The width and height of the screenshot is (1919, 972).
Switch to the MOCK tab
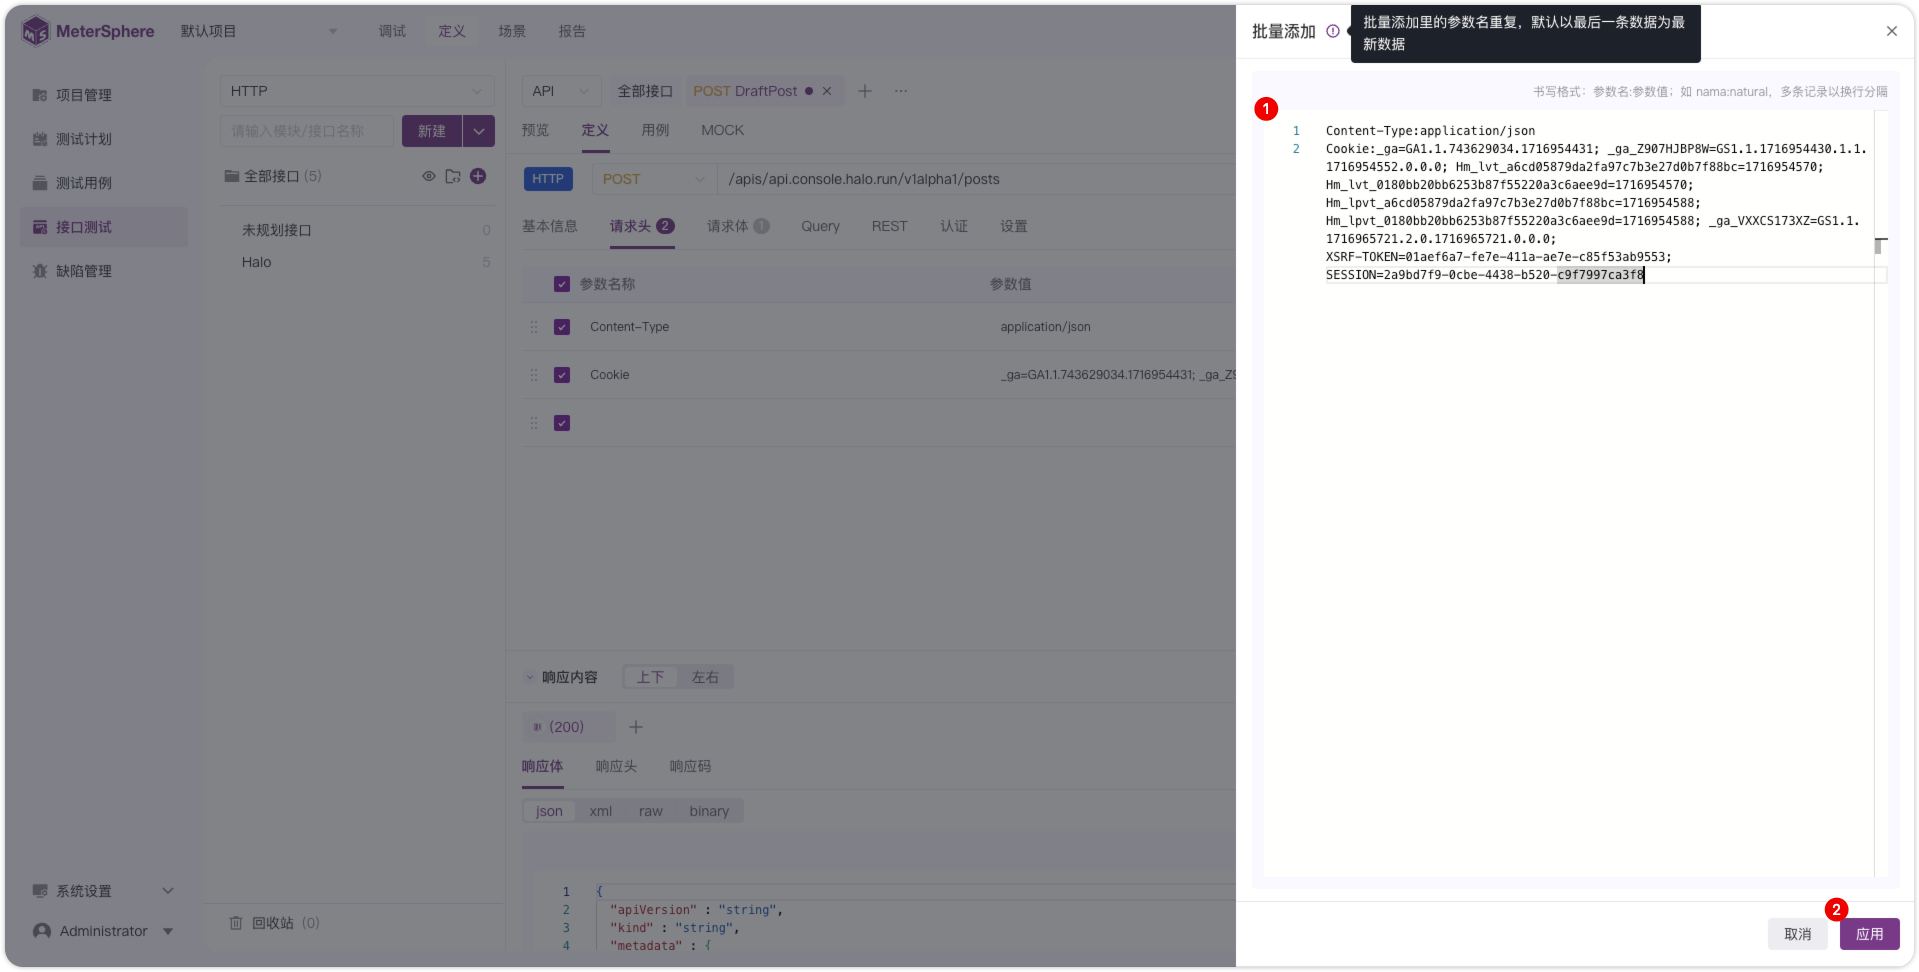click(x=722, y=130)
